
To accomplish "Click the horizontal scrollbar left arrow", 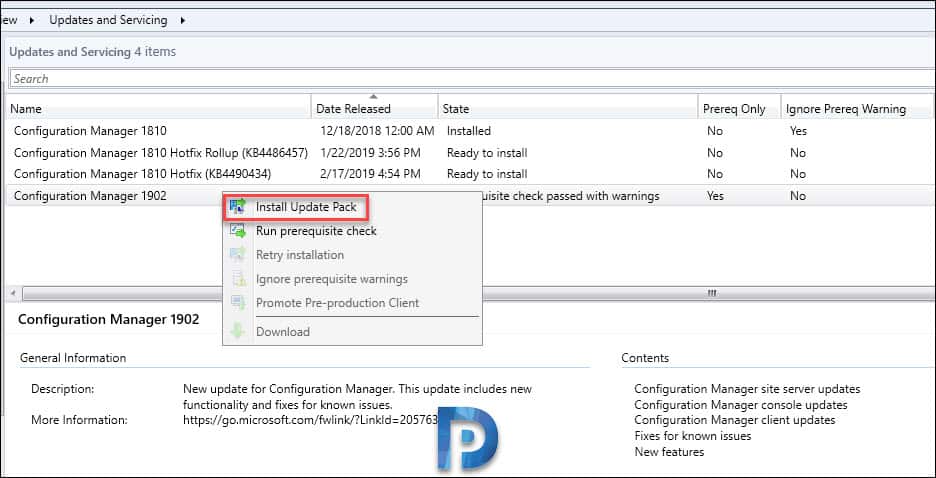I will tap(14, 294).
